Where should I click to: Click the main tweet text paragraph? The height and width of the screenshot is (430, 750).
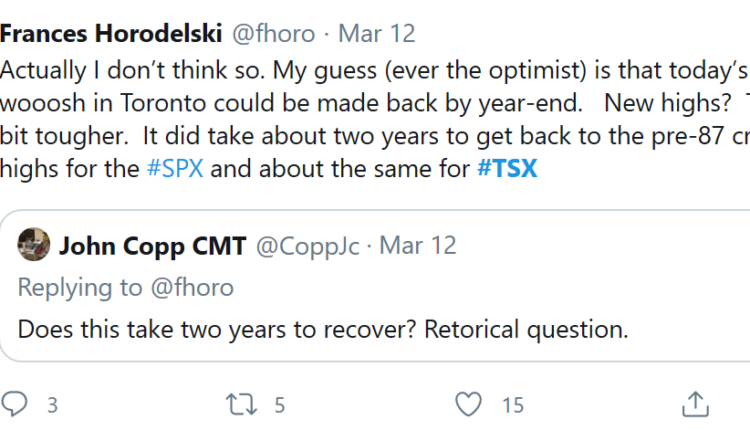[x=370, y=104]
